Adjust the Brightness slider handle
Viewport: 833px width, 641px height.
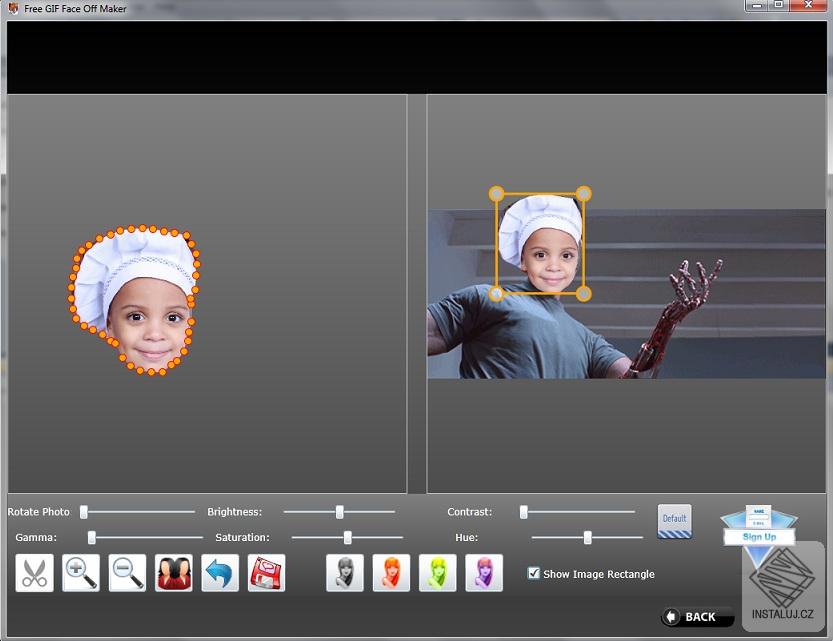coord(340,511)
